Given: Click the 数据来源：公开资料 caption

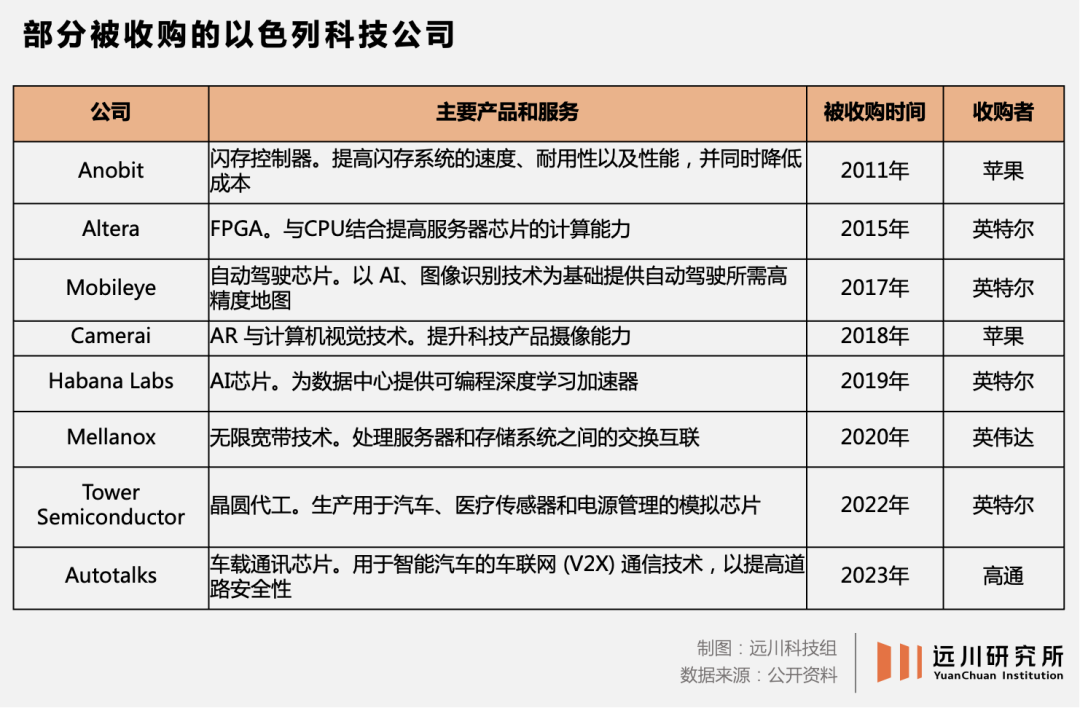Looking at the screenshot, I should coord(758,675).
